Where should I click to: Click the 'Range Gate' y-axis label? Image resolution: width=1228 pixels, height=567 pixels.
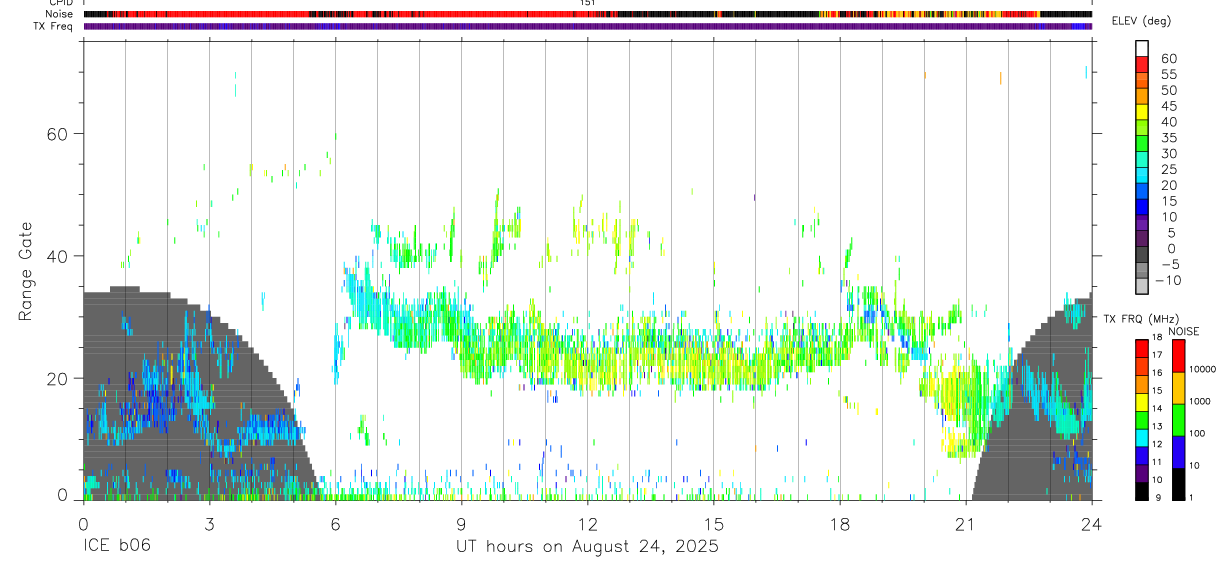[26, 272]
